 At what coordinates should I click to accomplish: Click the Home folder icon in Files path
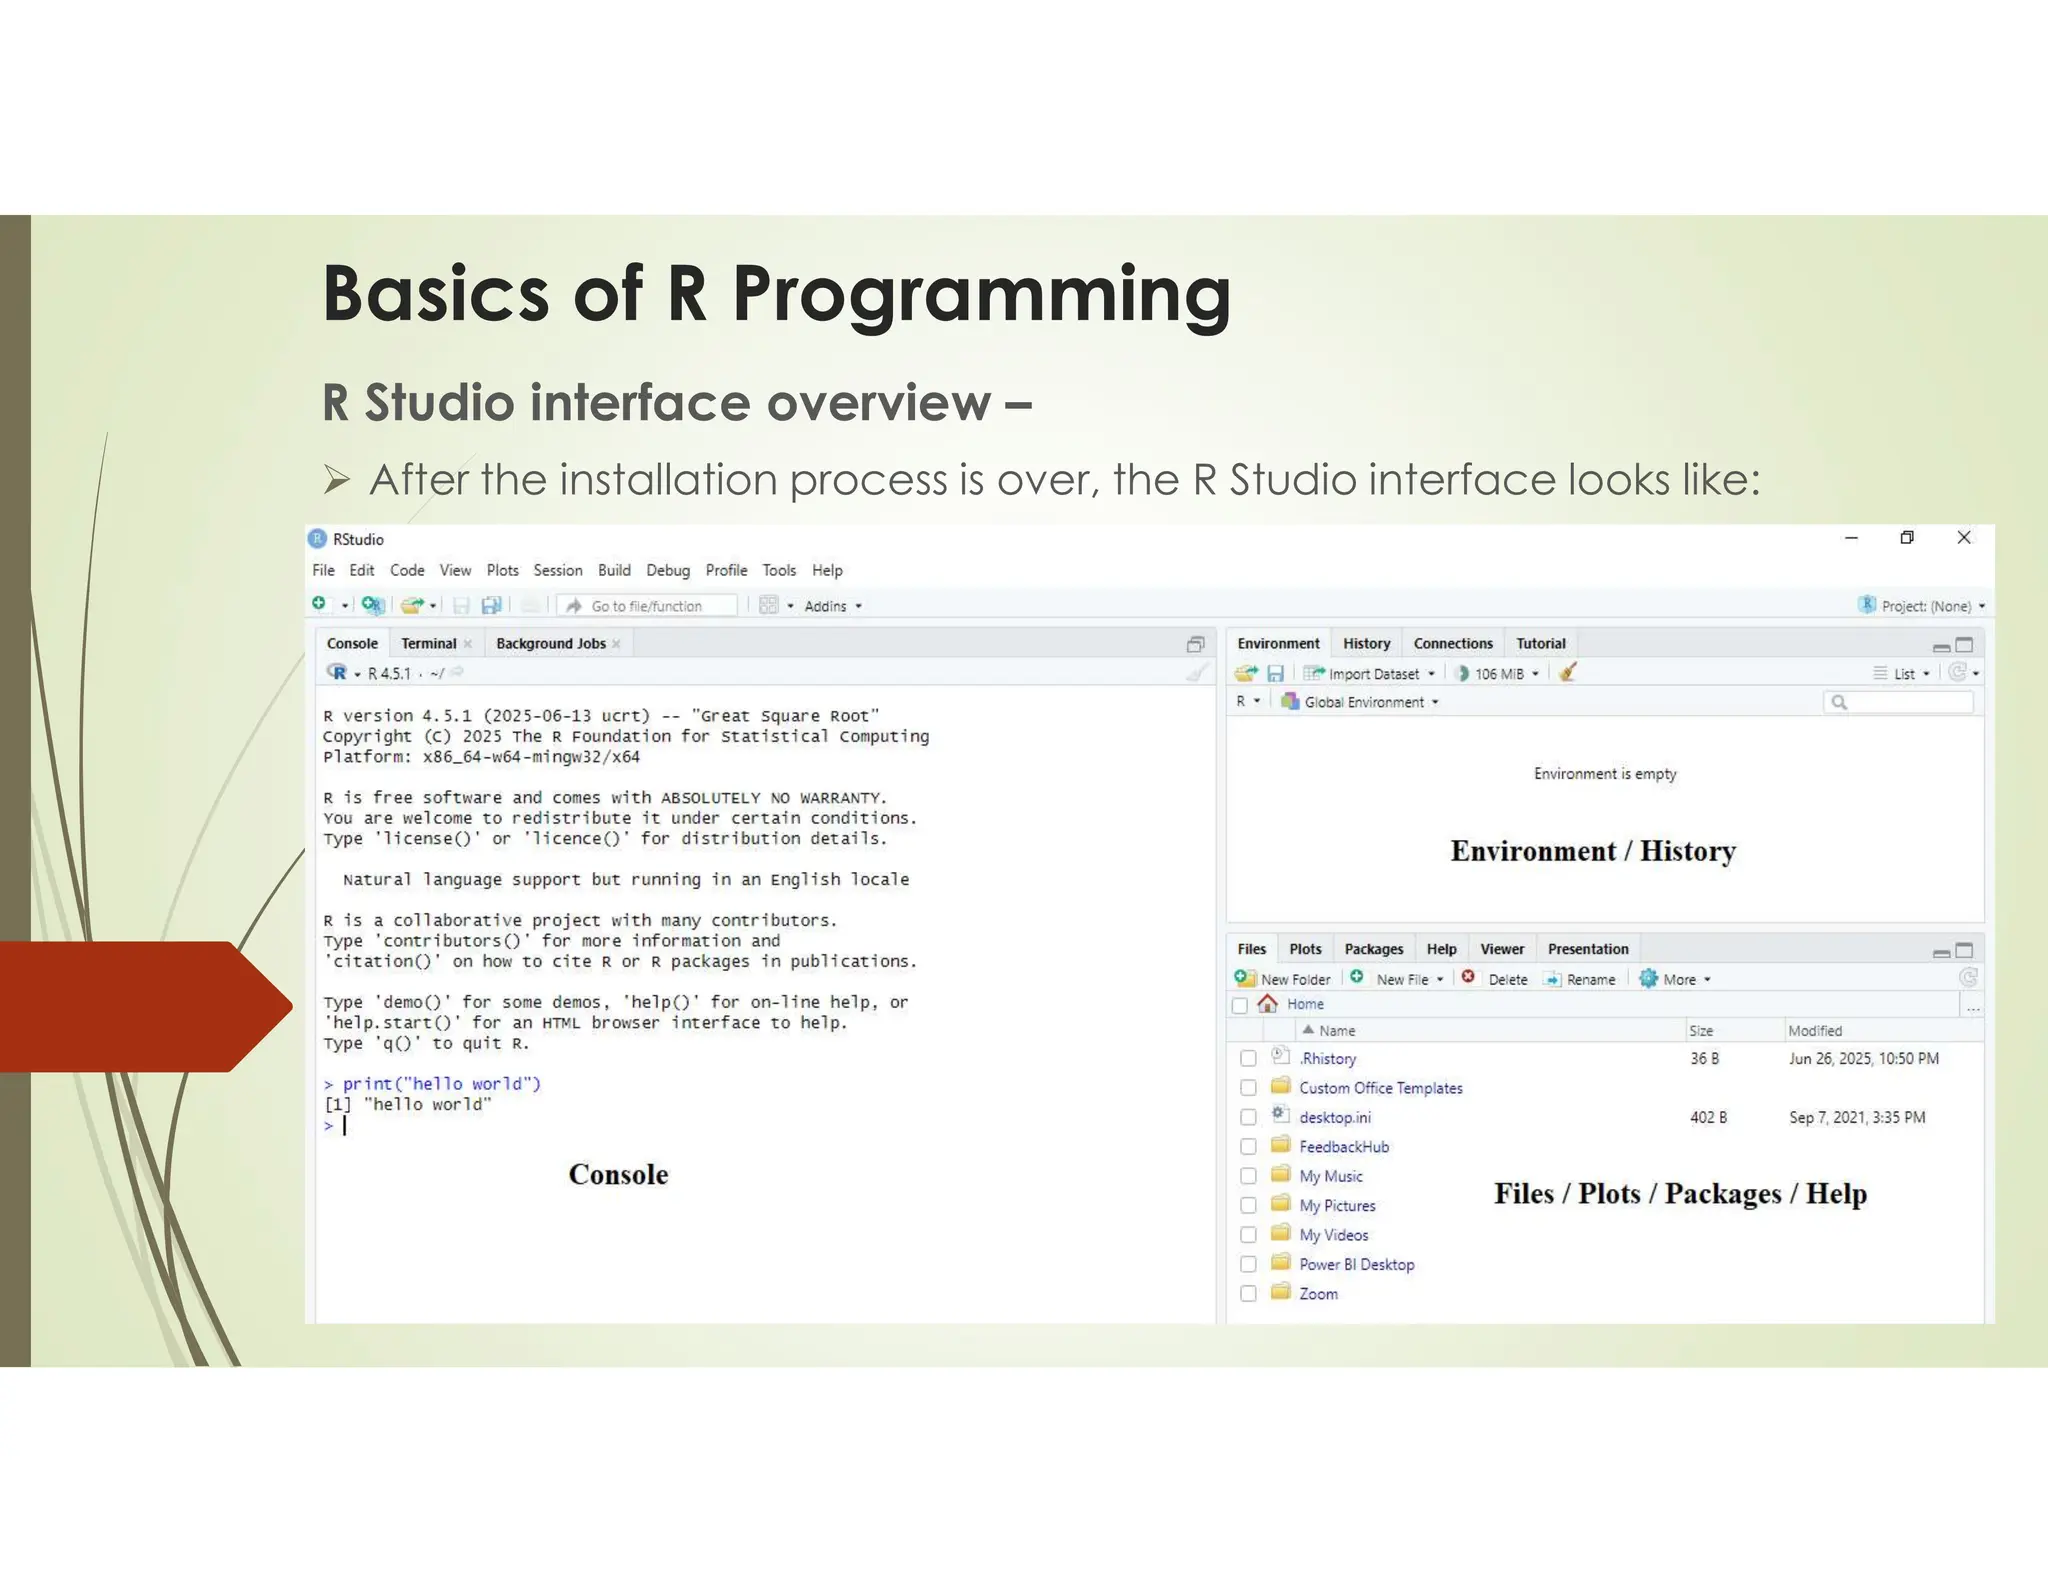(x=1268, y=1004)
